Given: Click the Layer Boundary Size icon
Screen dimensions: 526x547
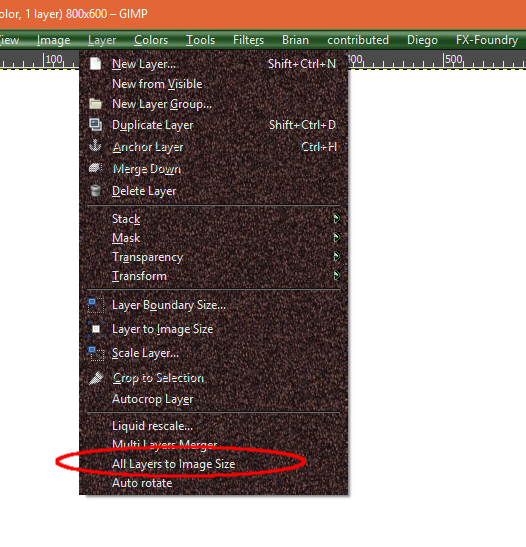Looking at the screenshot, I should click(x=96, y=305).
